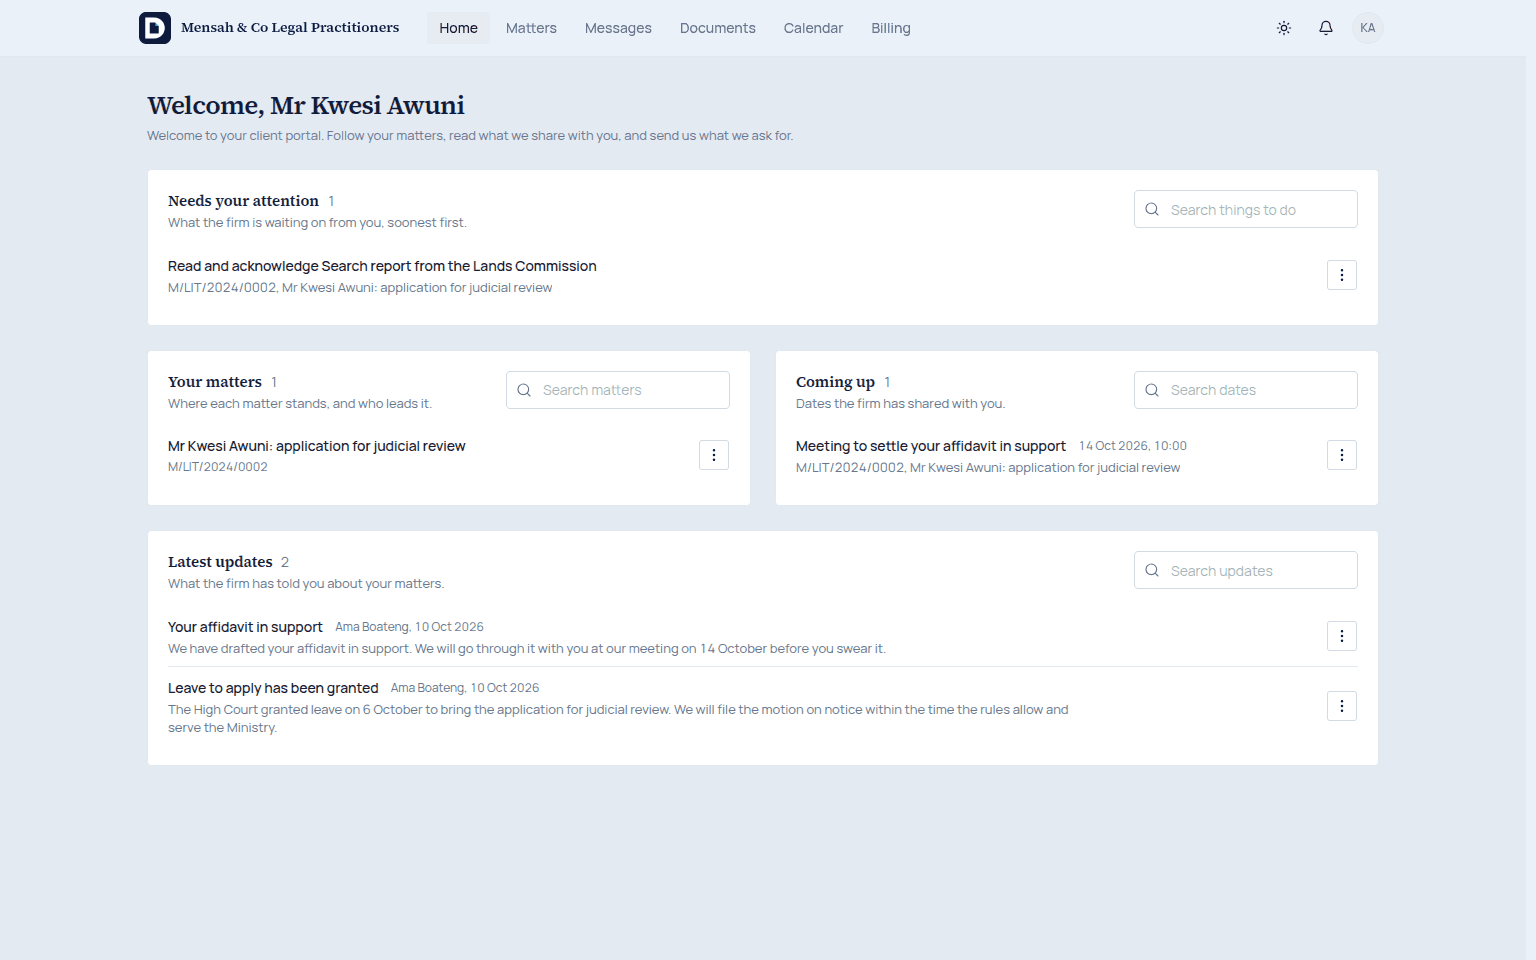Image resolution: width=1536 pixels, height=960 pixels.
Task: View the Billing tab
Action: pos(891,28)
